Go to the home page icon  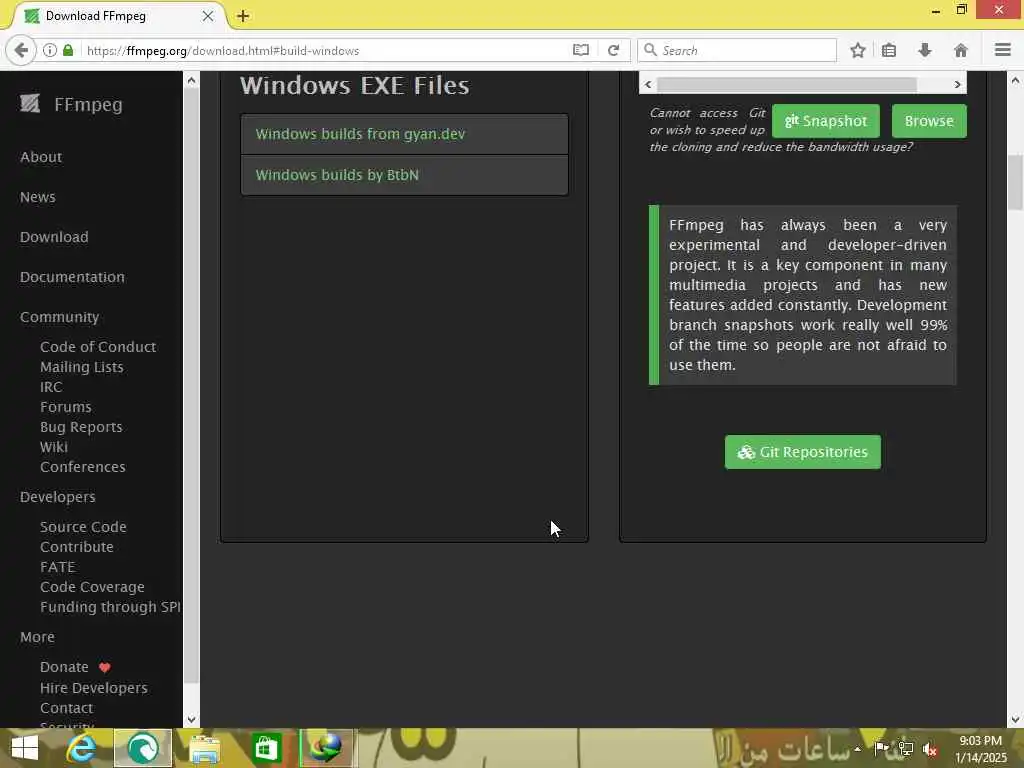point(961,50)
